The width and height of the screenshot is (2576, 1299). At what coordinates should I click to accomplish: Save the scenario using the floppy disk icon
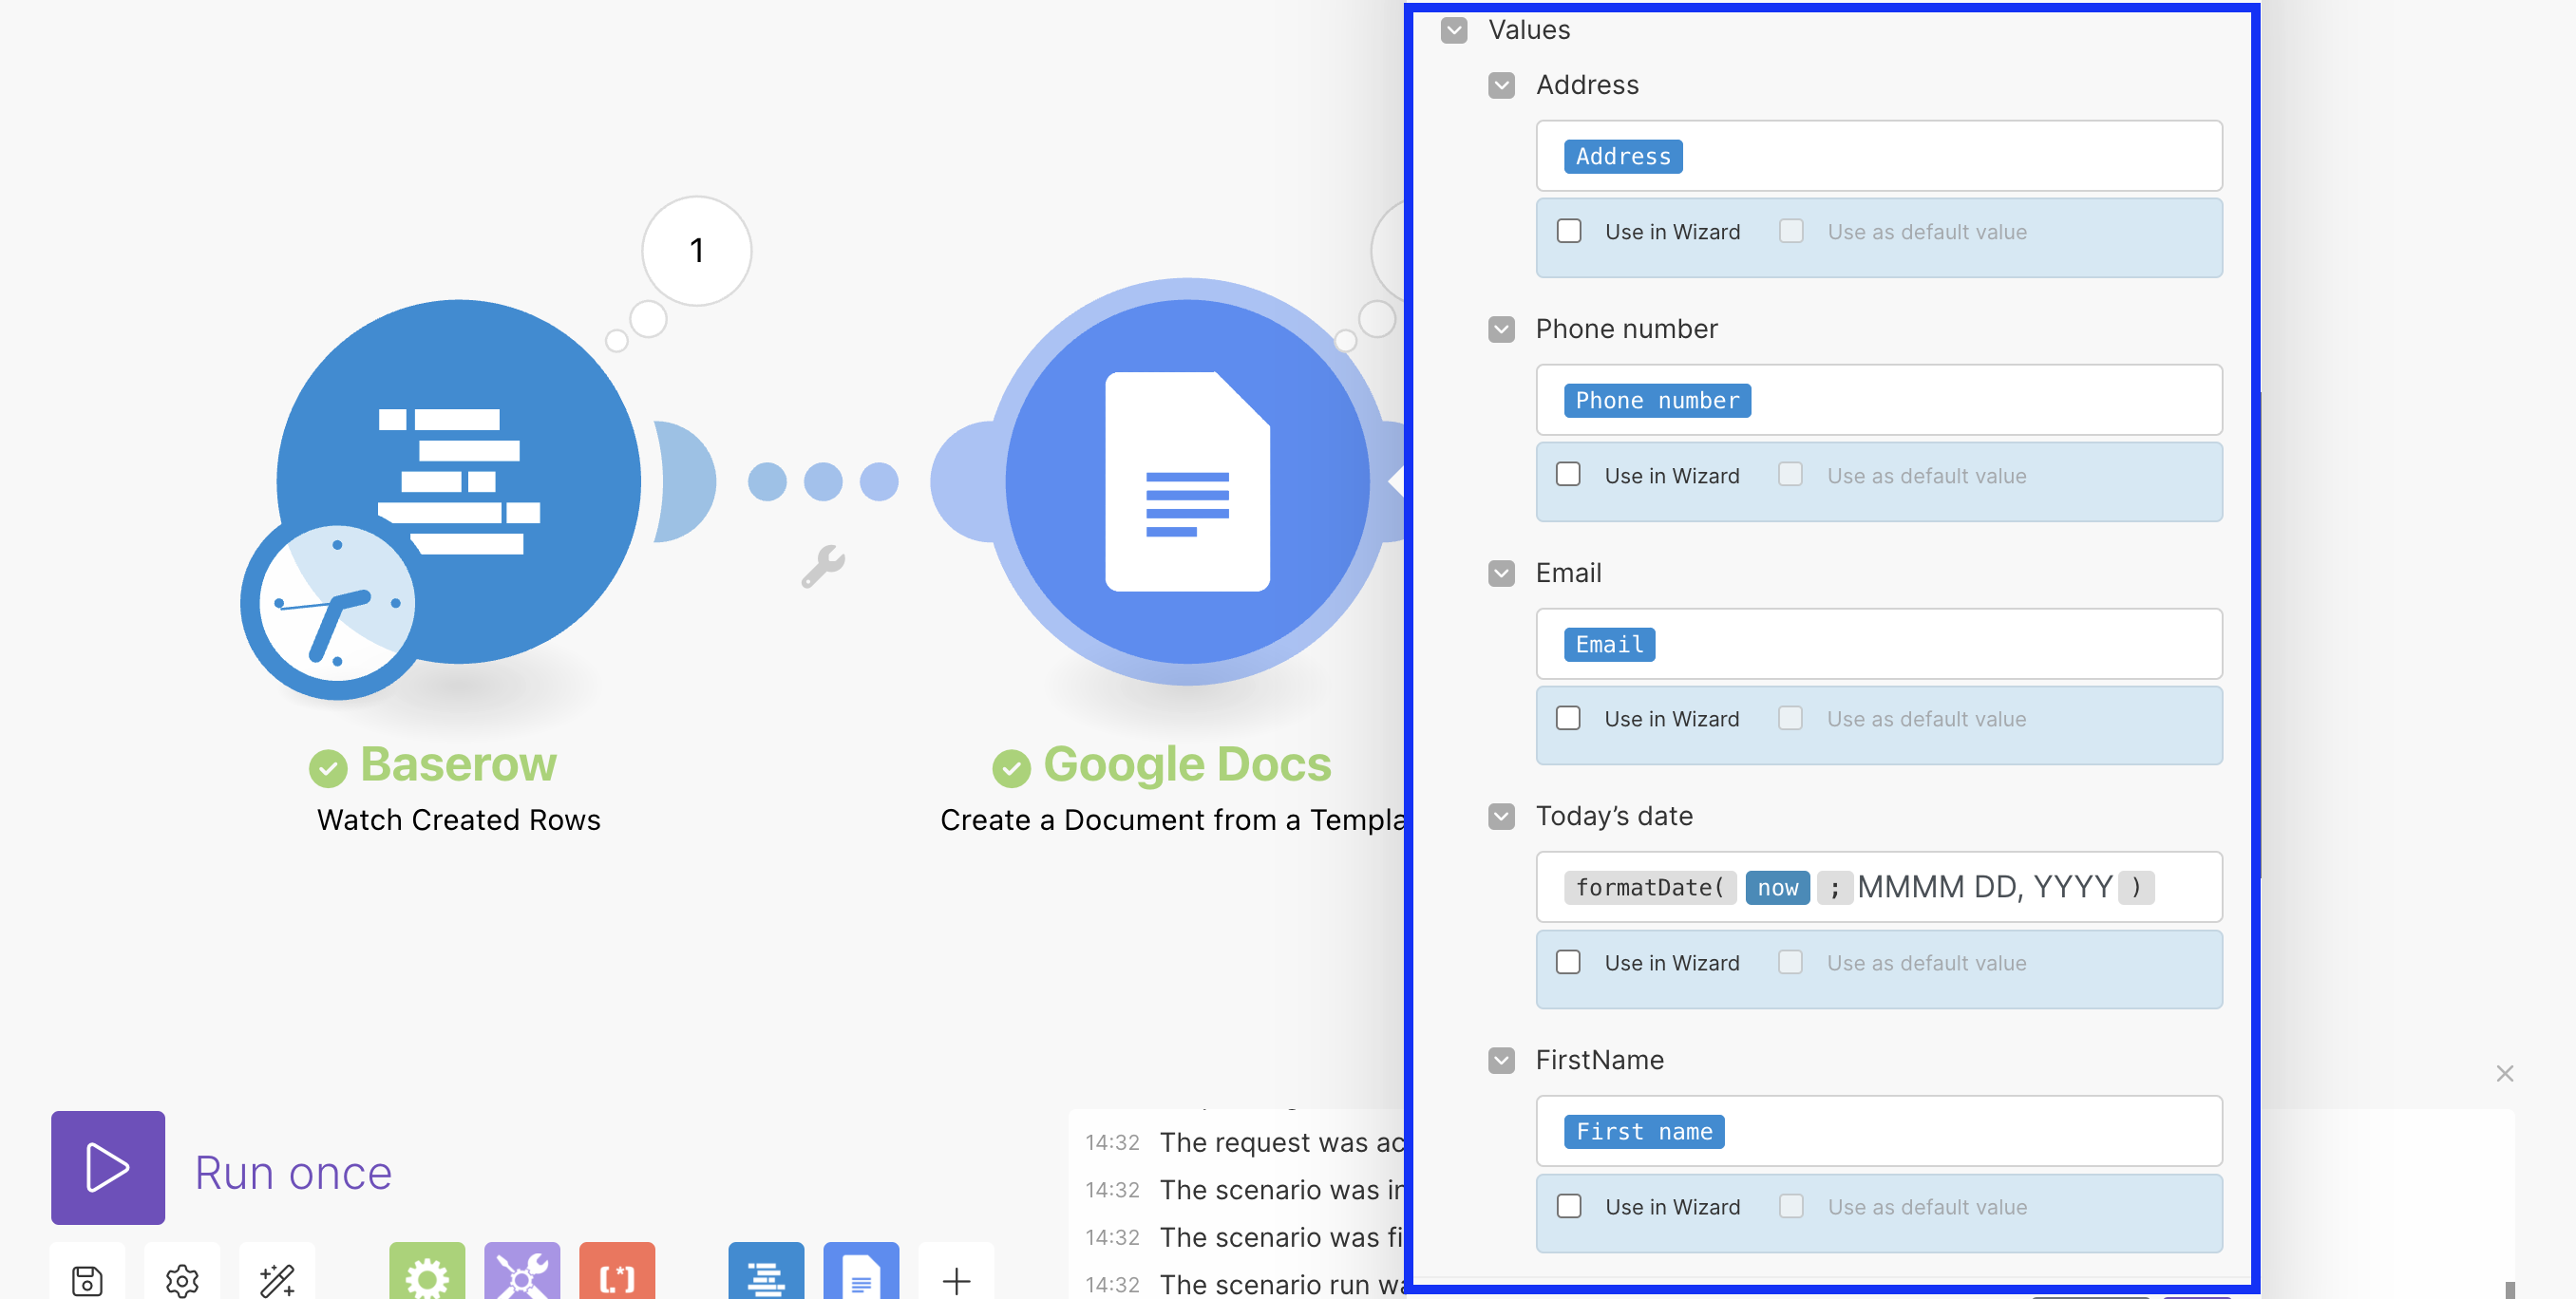pyautogui.click(x=86, y=1280)
